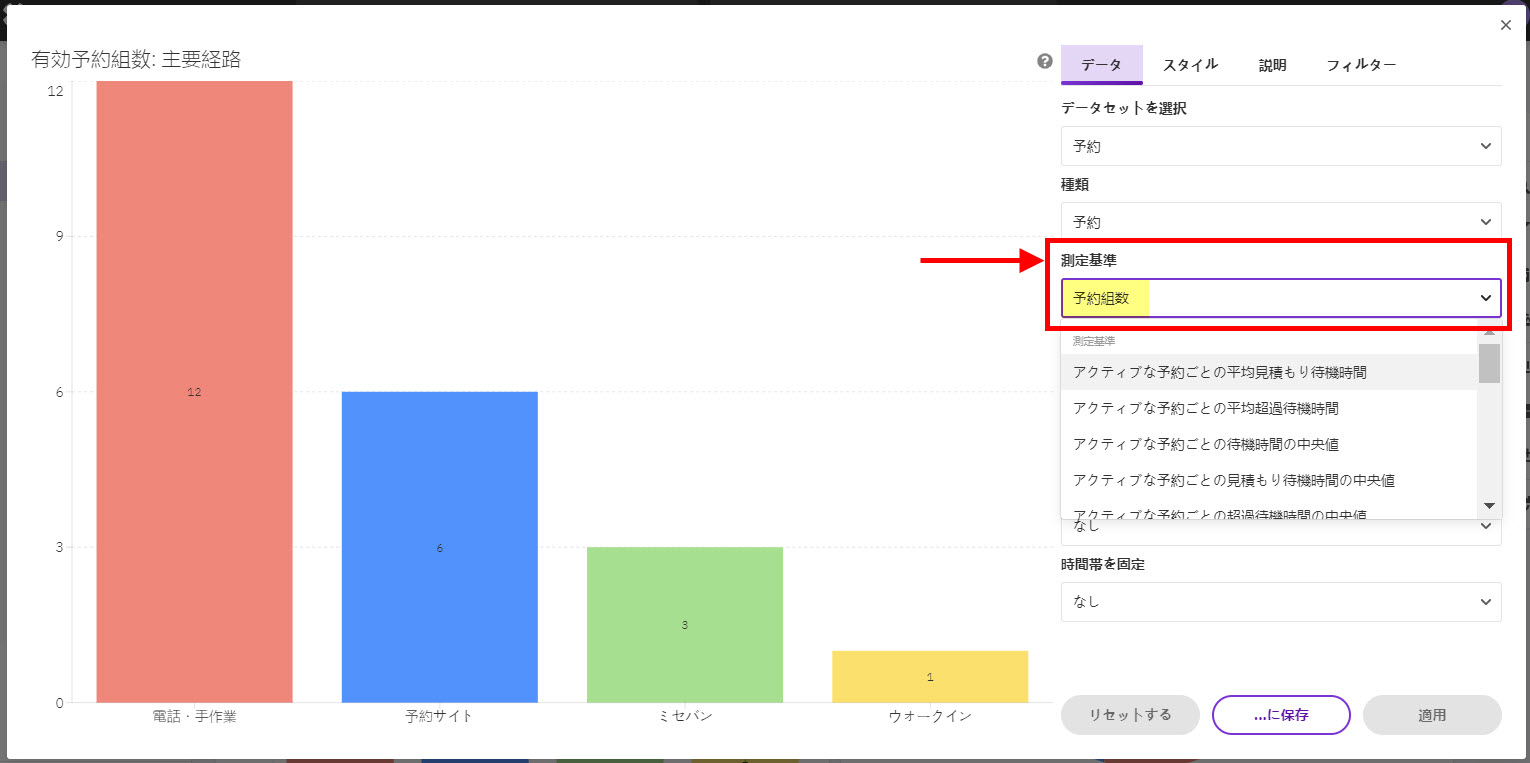
Task: Click the ウォークイン axis label
Action: (929, 716)
